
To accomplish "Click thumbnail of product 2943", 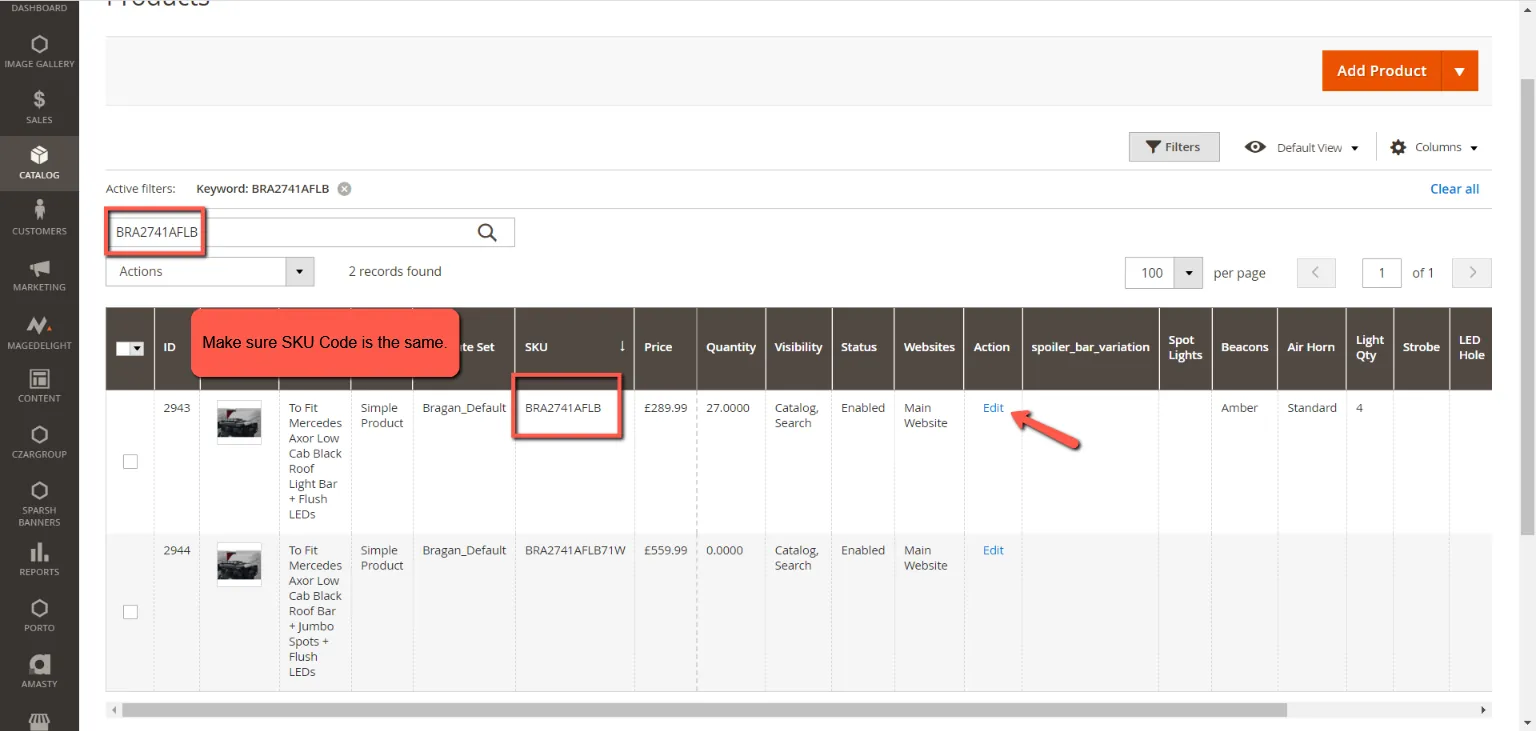I will click(x=239, y=422).
